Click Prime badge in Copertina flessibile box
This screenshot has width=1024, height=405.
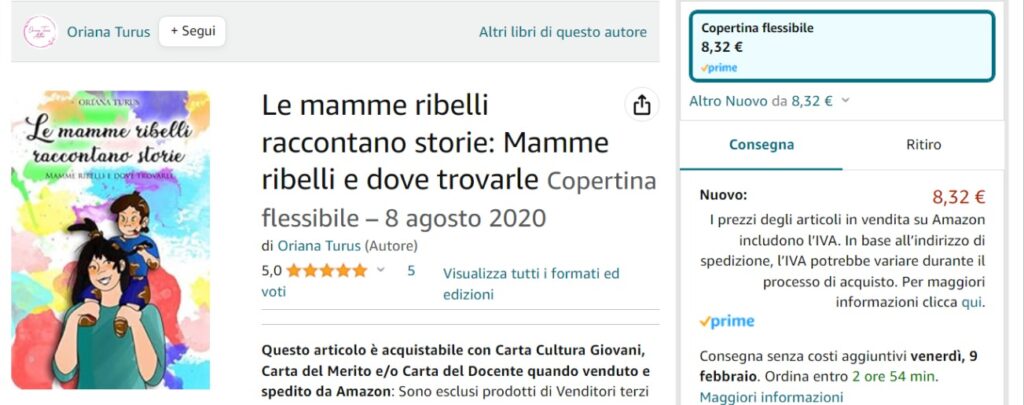pyautogui.click(x=719, y=67)
